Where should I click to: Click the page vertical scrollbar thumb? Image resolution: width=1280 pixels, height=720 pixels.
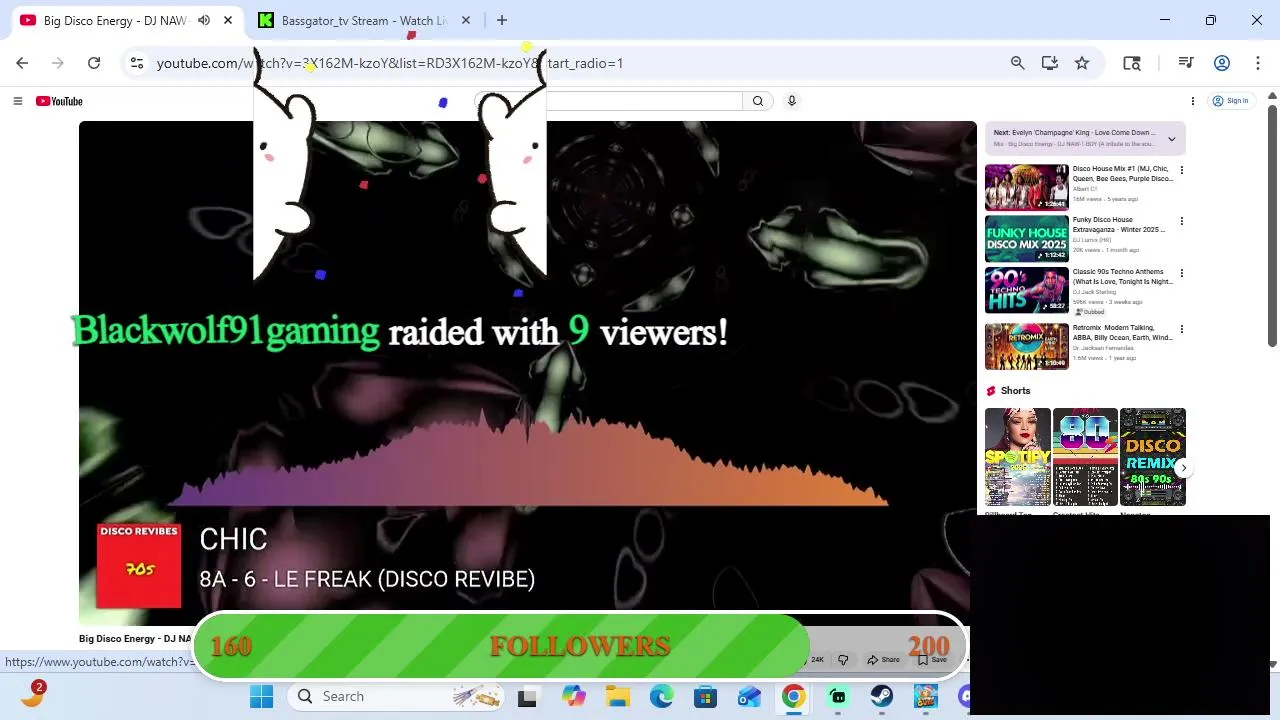[1272, 225]
